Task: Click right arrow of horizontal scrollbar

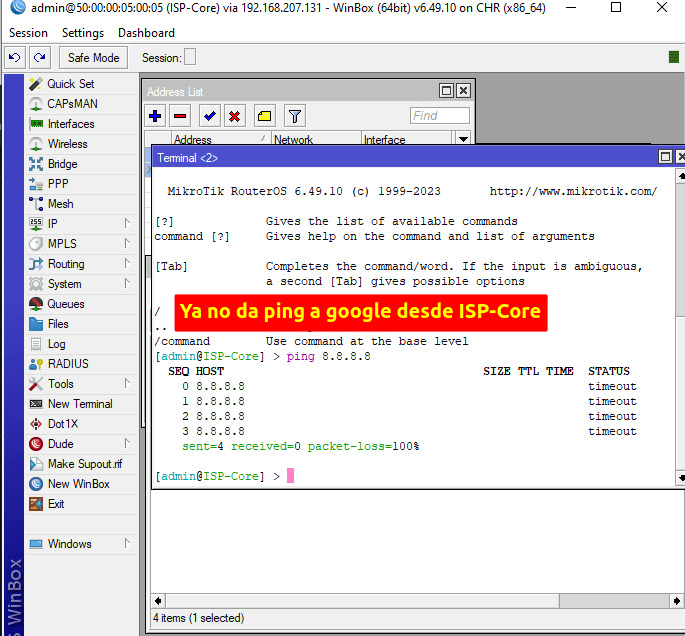Action: click(677, 601)
